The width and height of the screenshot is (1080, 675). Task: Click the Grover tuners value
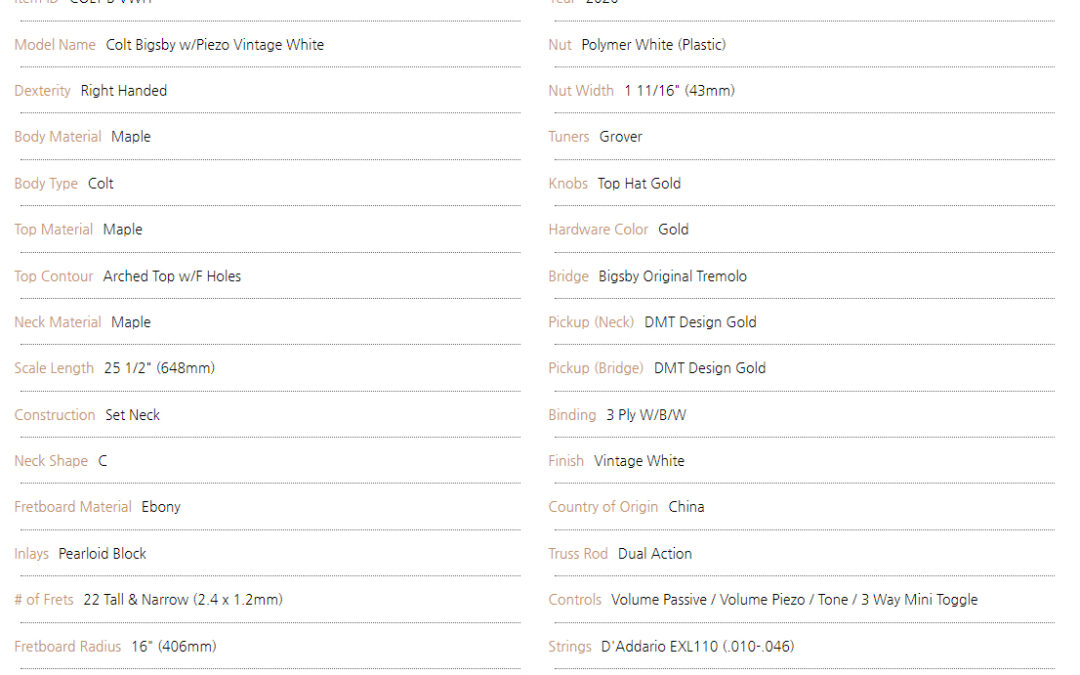[x=621, y=137]
